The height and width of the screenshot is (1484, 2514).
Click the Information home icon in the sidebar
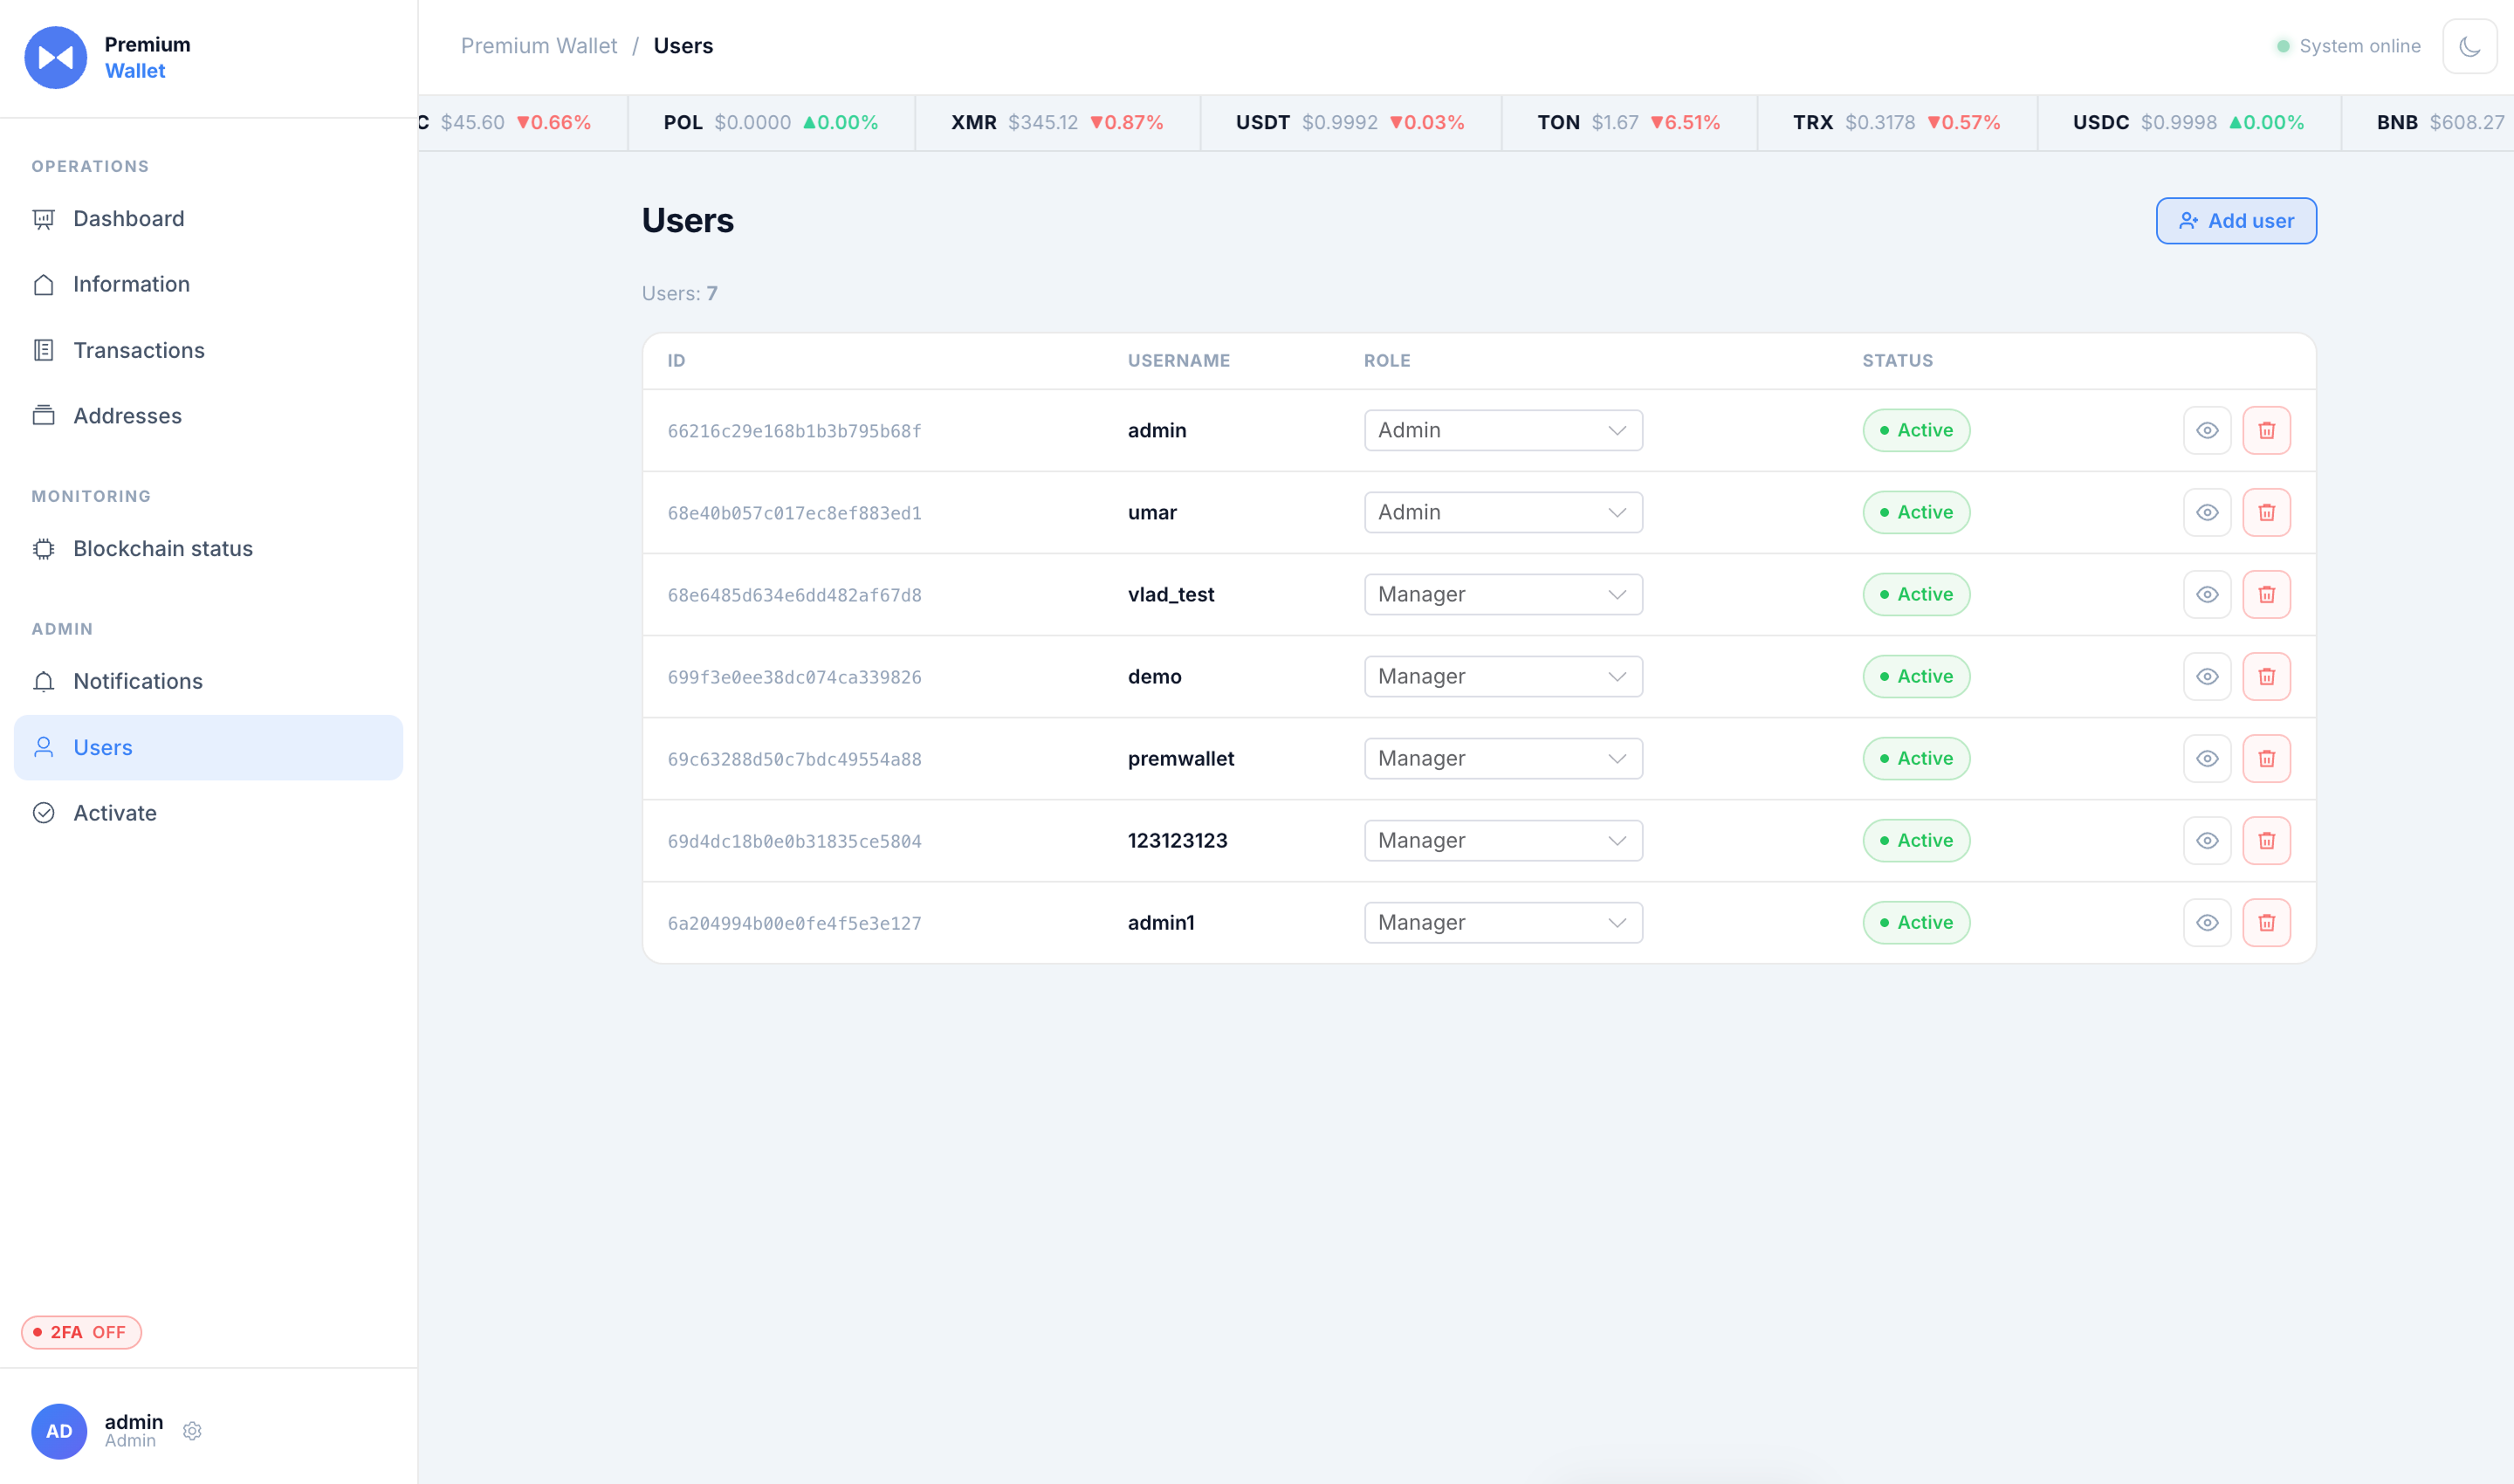[43, 285]
